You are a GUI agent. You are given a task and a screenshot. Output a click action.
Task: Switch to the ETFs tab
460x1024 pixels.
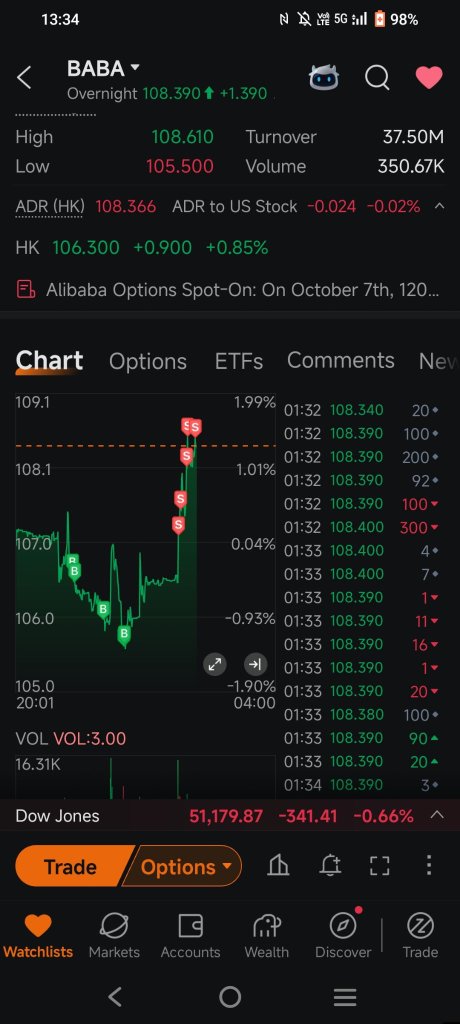[x=238, y=361]
